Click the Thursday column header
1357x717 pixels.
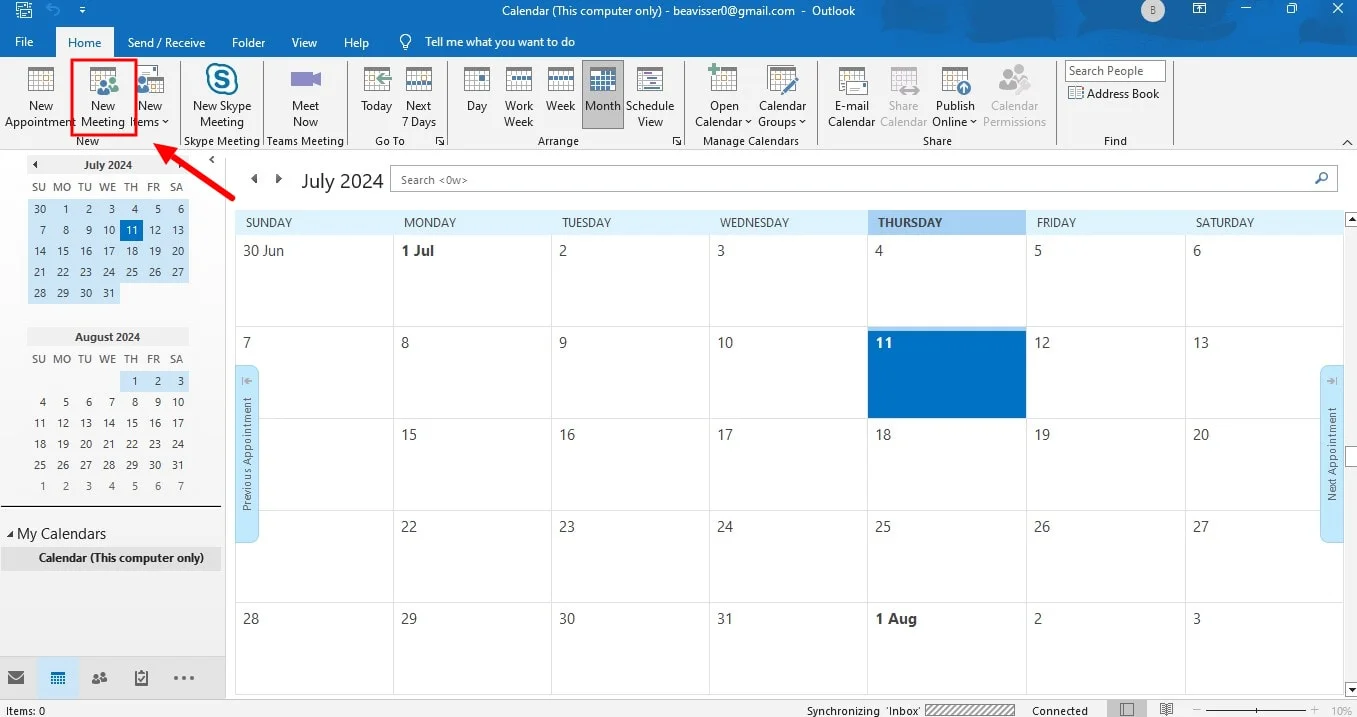click(x=947, y=223)
